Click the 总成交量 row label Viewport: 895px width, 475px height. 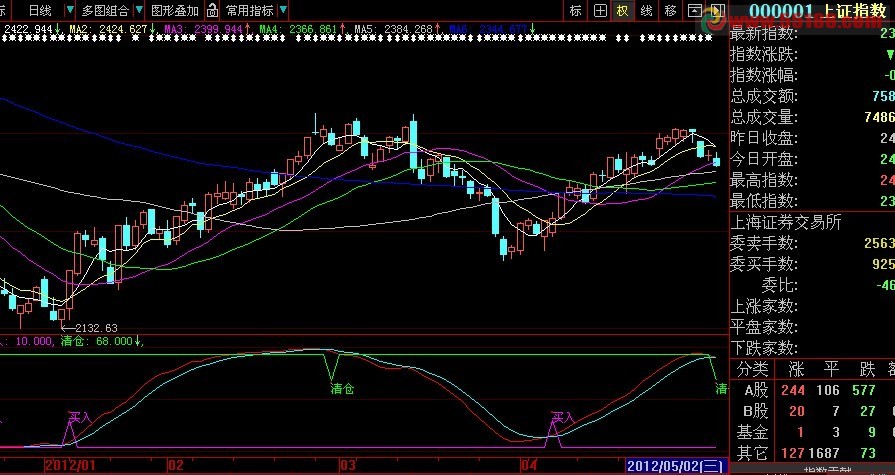[764, 118]
